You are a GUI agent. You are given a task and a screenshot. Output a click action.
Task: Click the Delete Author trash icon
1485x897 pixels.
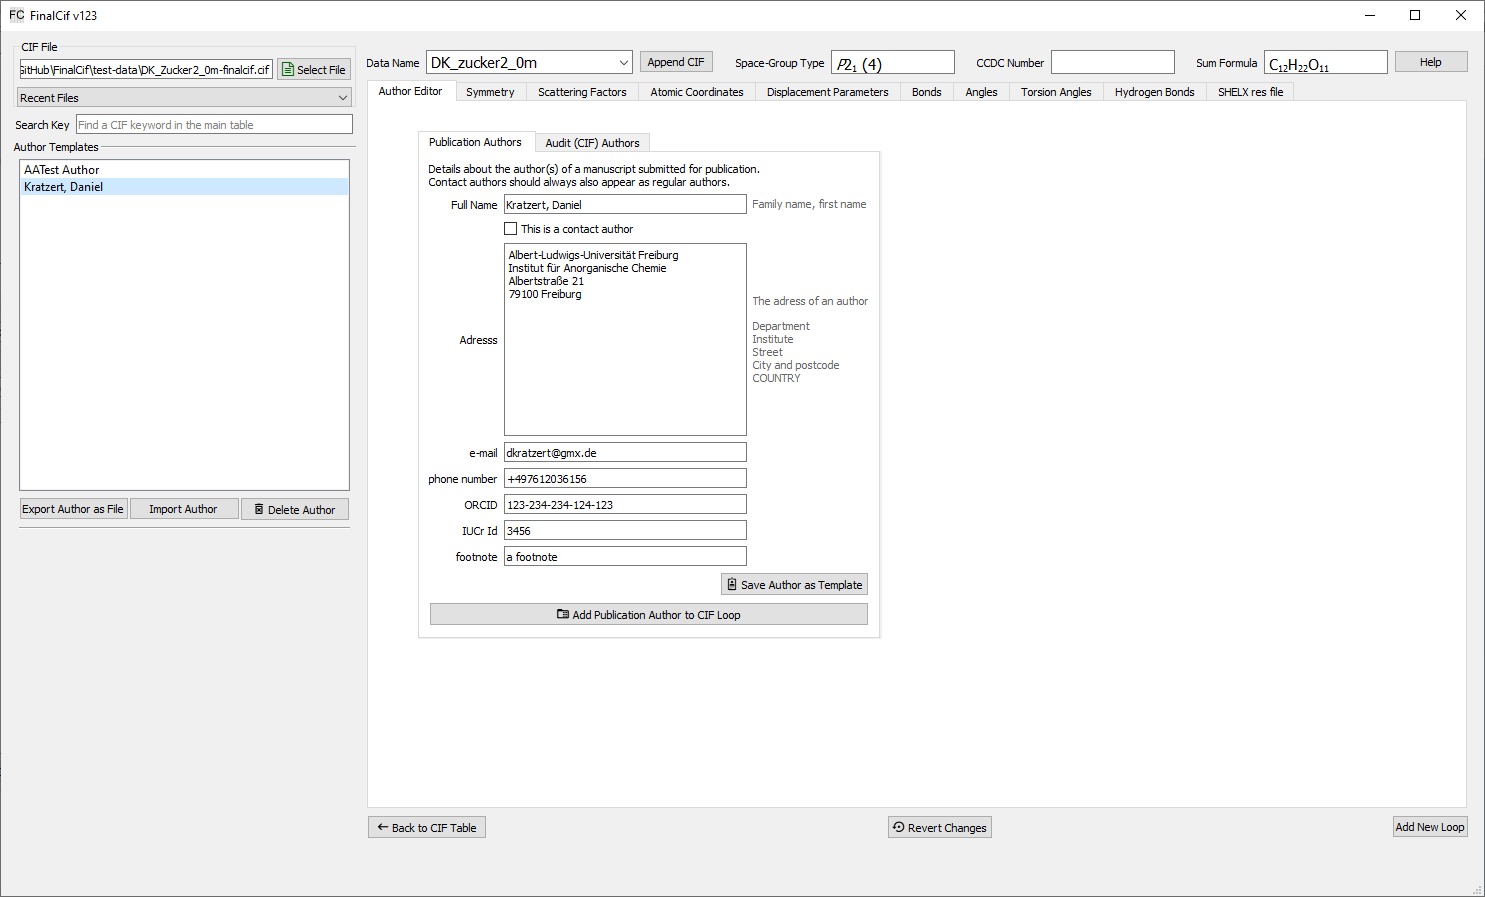point(259,510)
